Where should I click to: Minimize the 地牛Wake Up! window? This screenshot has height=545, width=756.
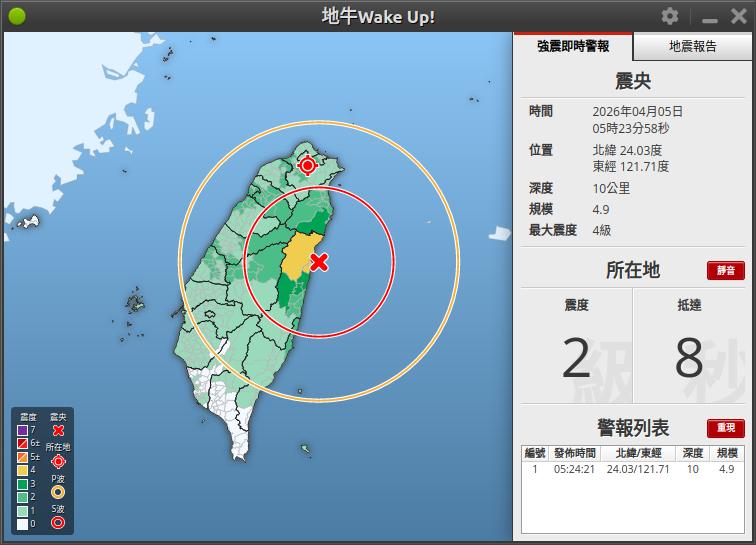point(710,20)
